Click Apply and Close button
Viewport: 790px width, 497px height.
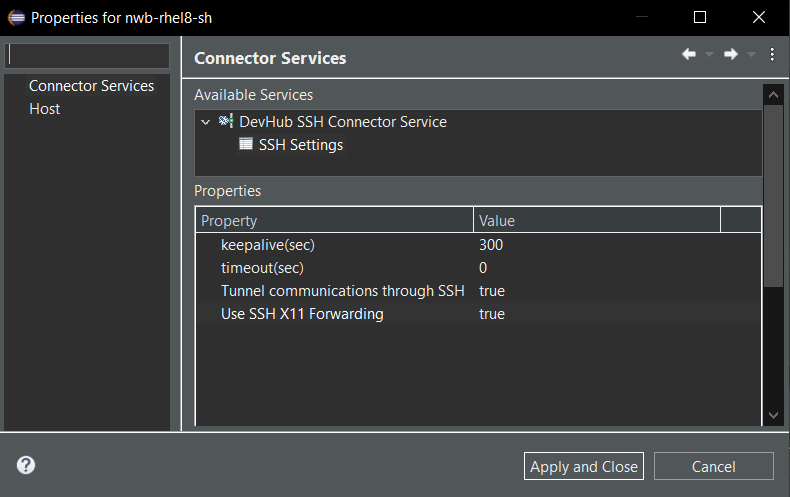[x=584, y=466]
